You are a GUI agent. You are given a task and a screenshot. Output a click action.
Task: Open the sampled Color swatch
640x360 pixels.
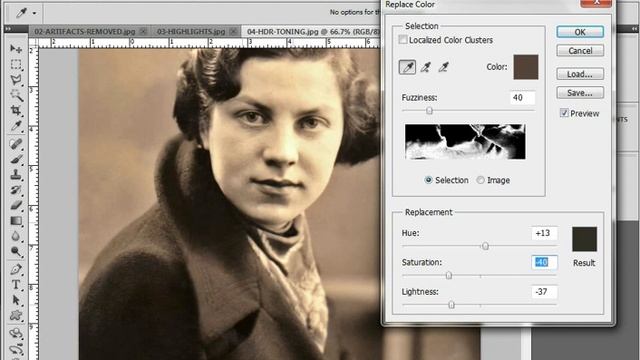(526, 67)
